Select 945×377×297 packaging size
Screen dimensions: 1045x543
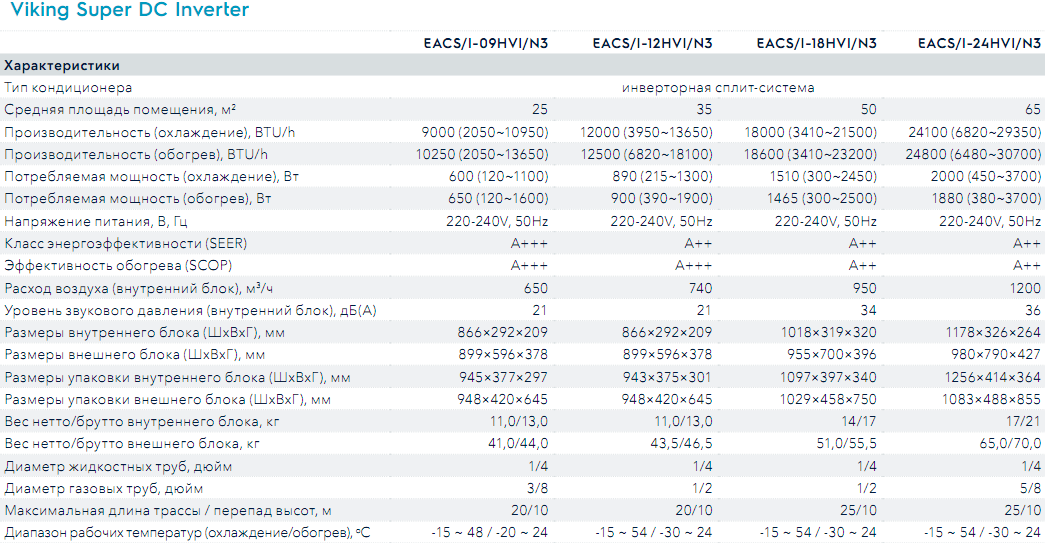pyautogui.click(x=503, y=378)
